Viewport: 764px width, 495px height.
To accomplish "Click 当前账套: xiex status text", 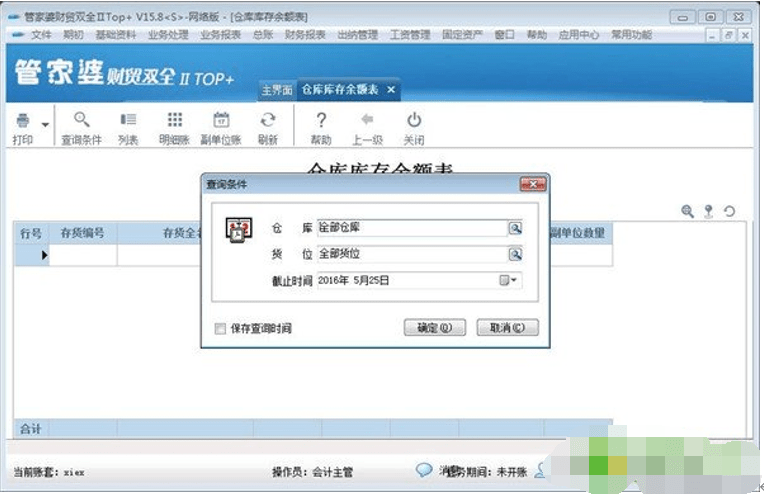I will pyautogui.click(x=49, y=472).
